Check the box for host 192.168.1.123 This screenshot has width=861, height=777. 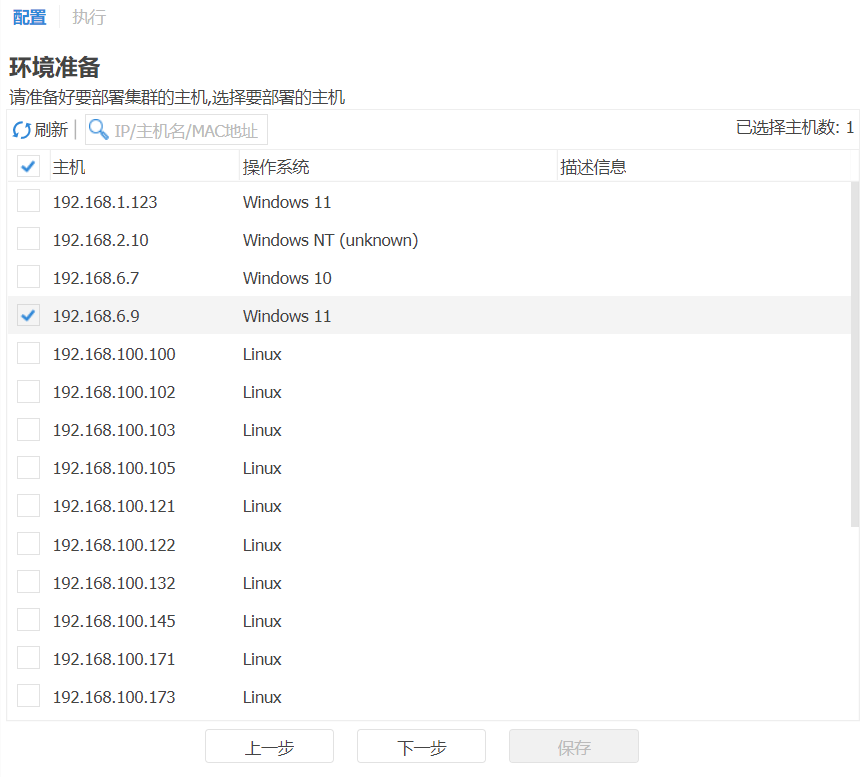pyautogui.click(x=29, y=202)
